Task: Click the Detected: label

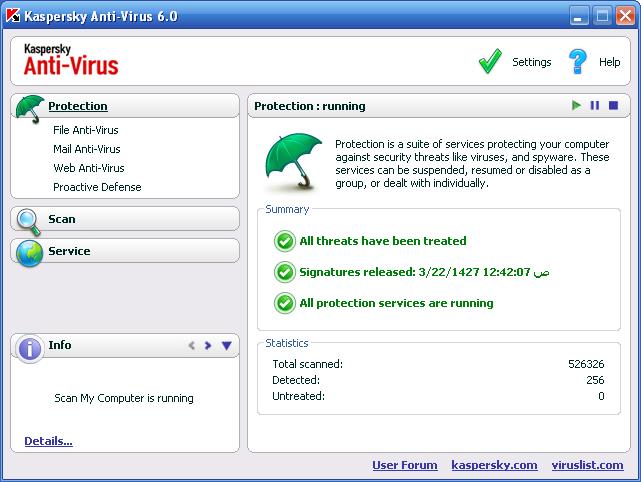Action: point(296,380)
